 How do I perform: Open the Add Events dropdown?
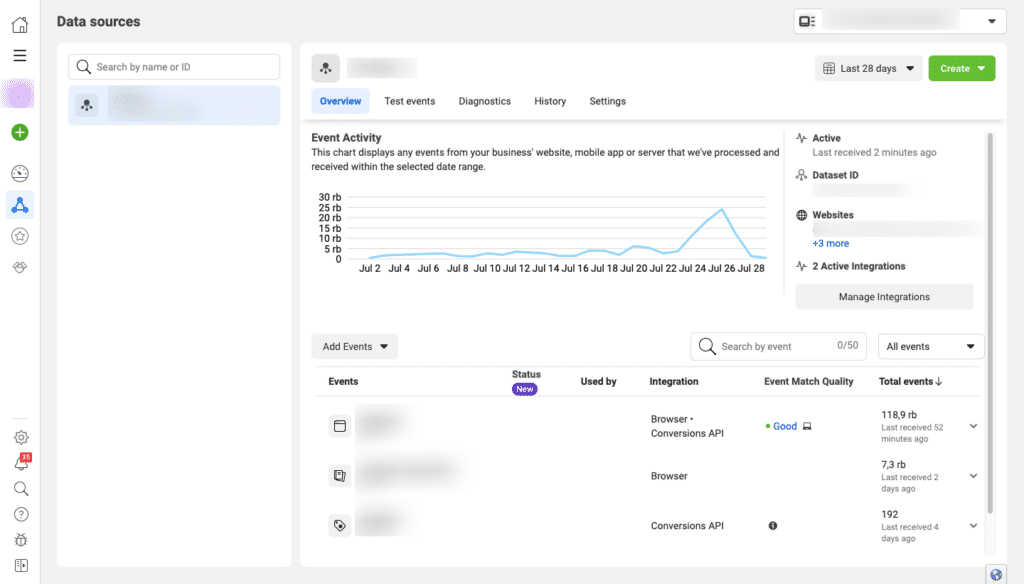coord(355,347)
